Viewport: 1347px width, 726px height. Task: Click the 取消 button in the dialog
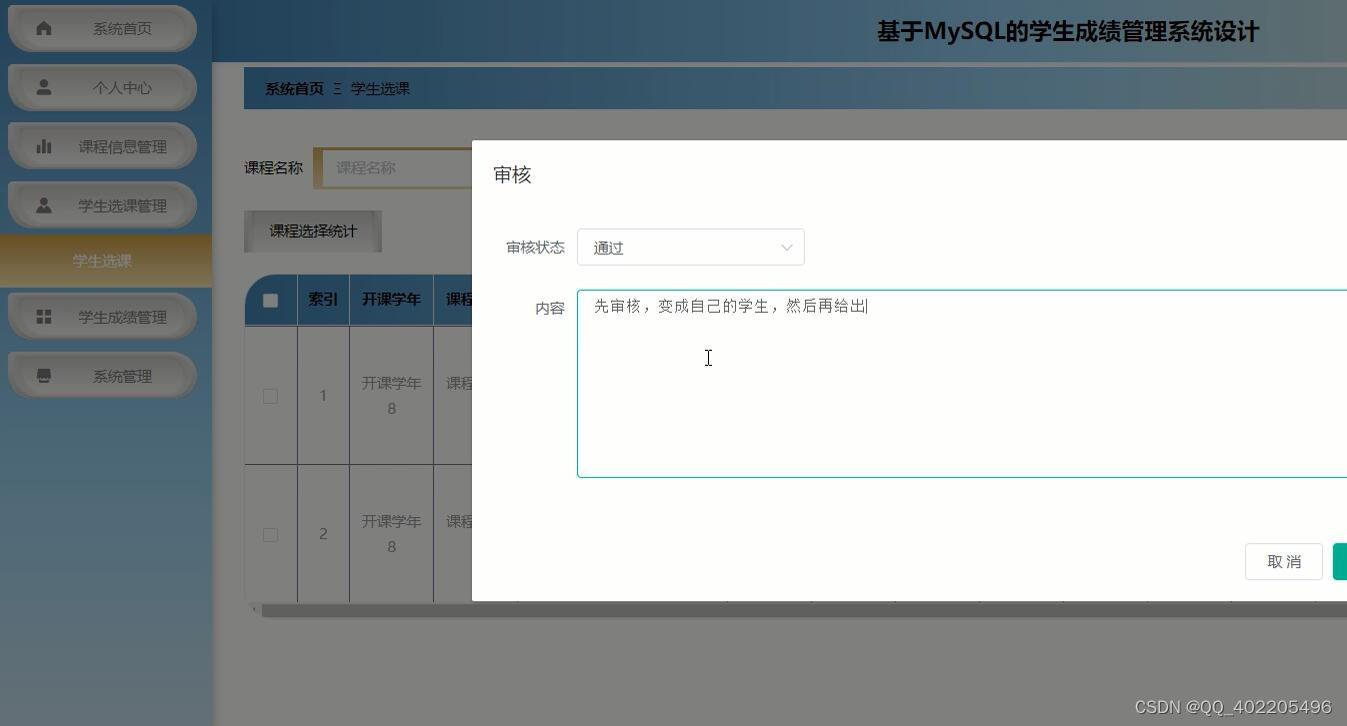point(1283,561)
